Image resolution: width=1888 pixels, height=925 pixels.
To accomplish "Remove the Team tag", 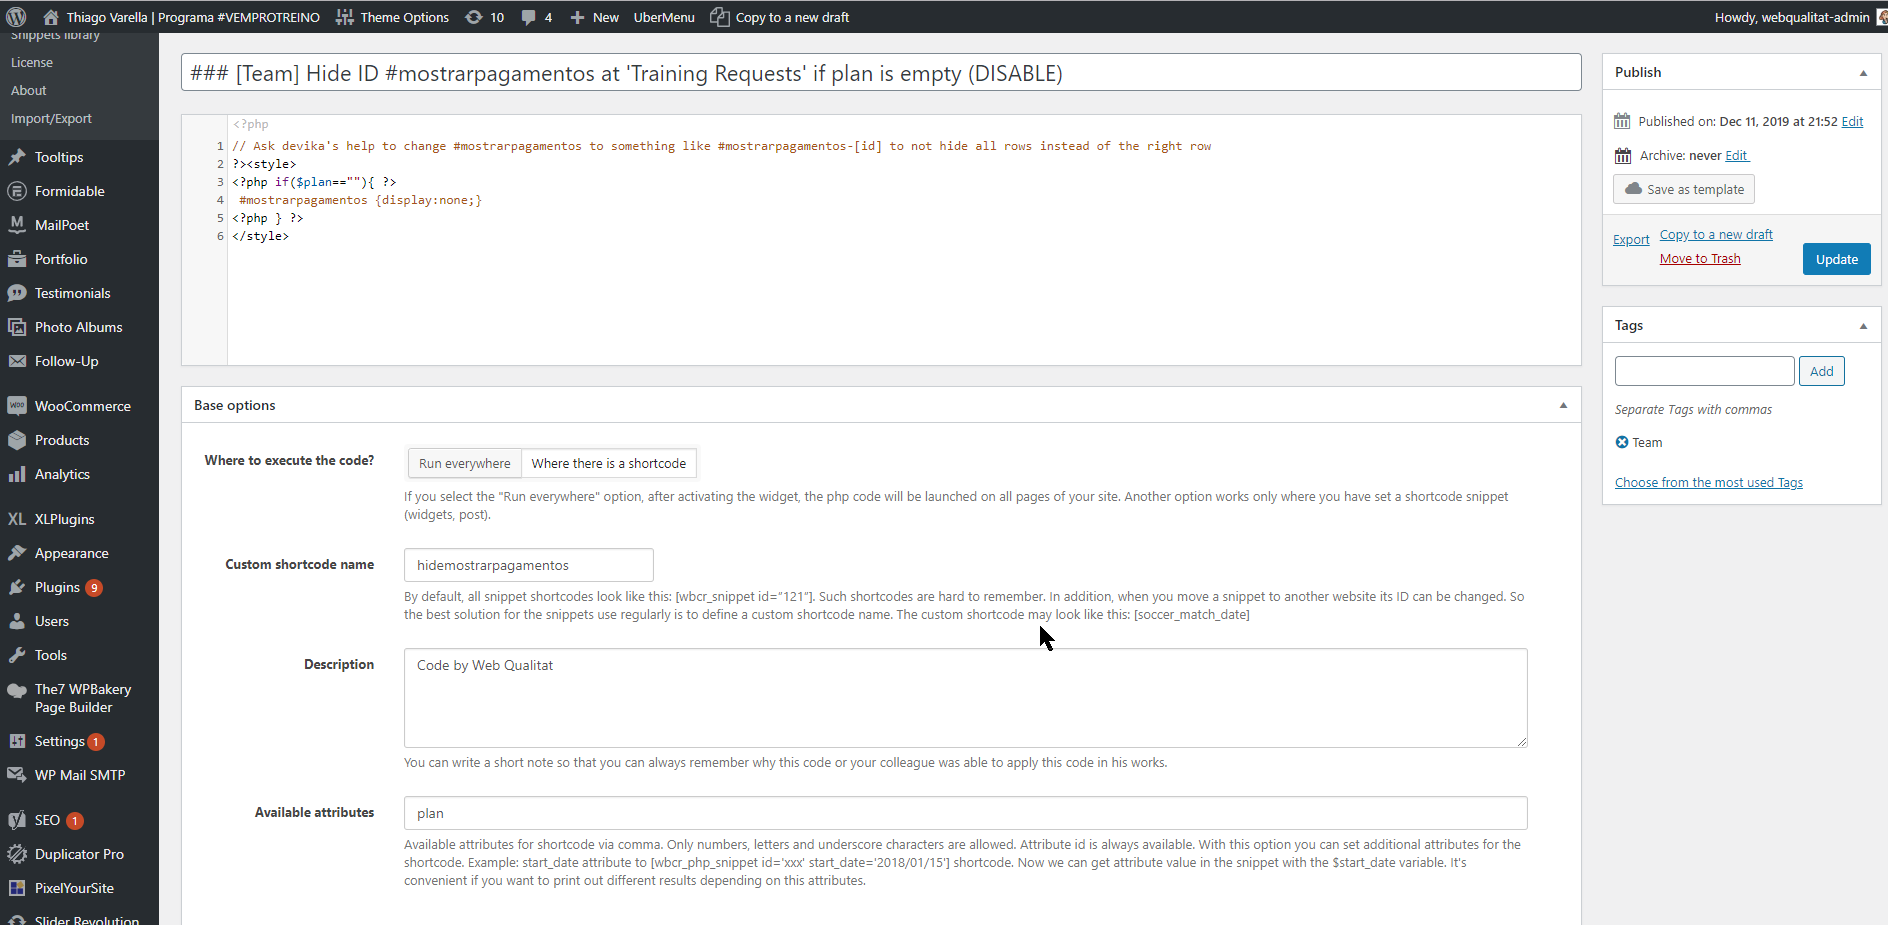I will click(1622, 442).
